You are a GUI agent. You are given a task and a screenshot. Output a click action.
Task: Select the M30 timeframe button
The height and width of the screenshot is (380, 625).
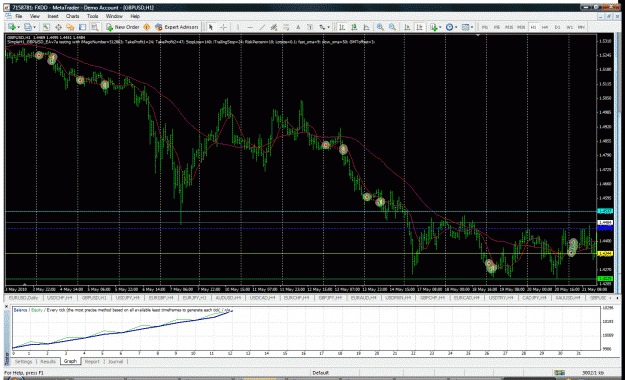pyautogui.click(x=521, y=27)
